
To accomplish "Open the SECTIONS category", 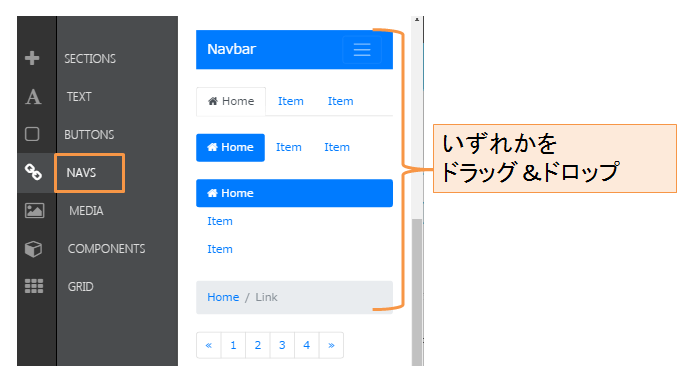I will 90,59.
